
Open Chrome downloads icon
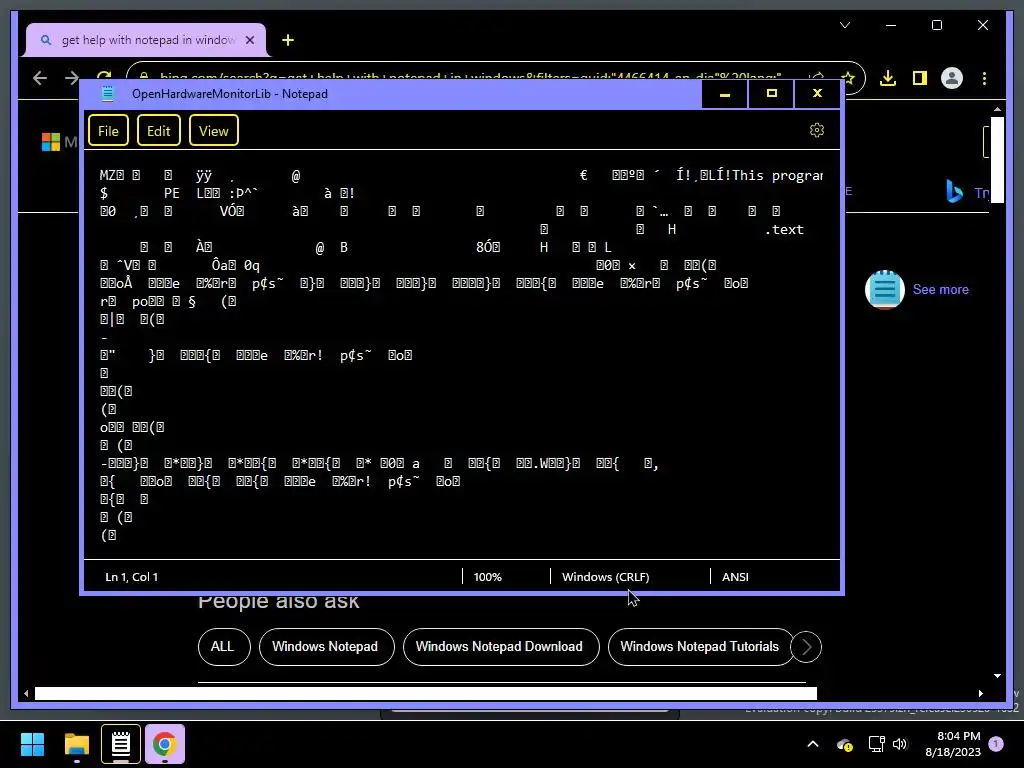[x=888, y=78]
